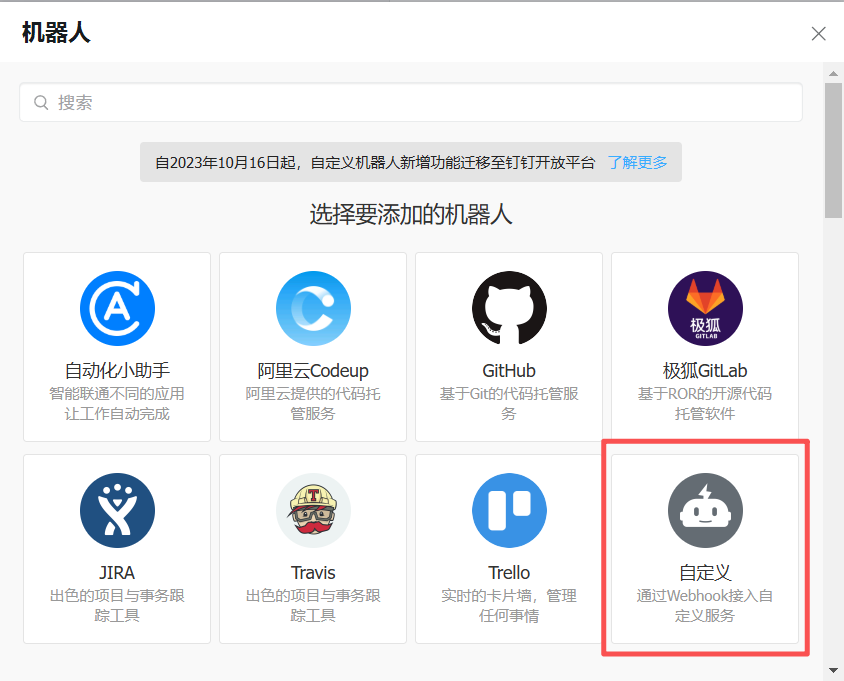
Task: Click the search magnifier icon
Action: pyautogui.click(x=41, y=102)
